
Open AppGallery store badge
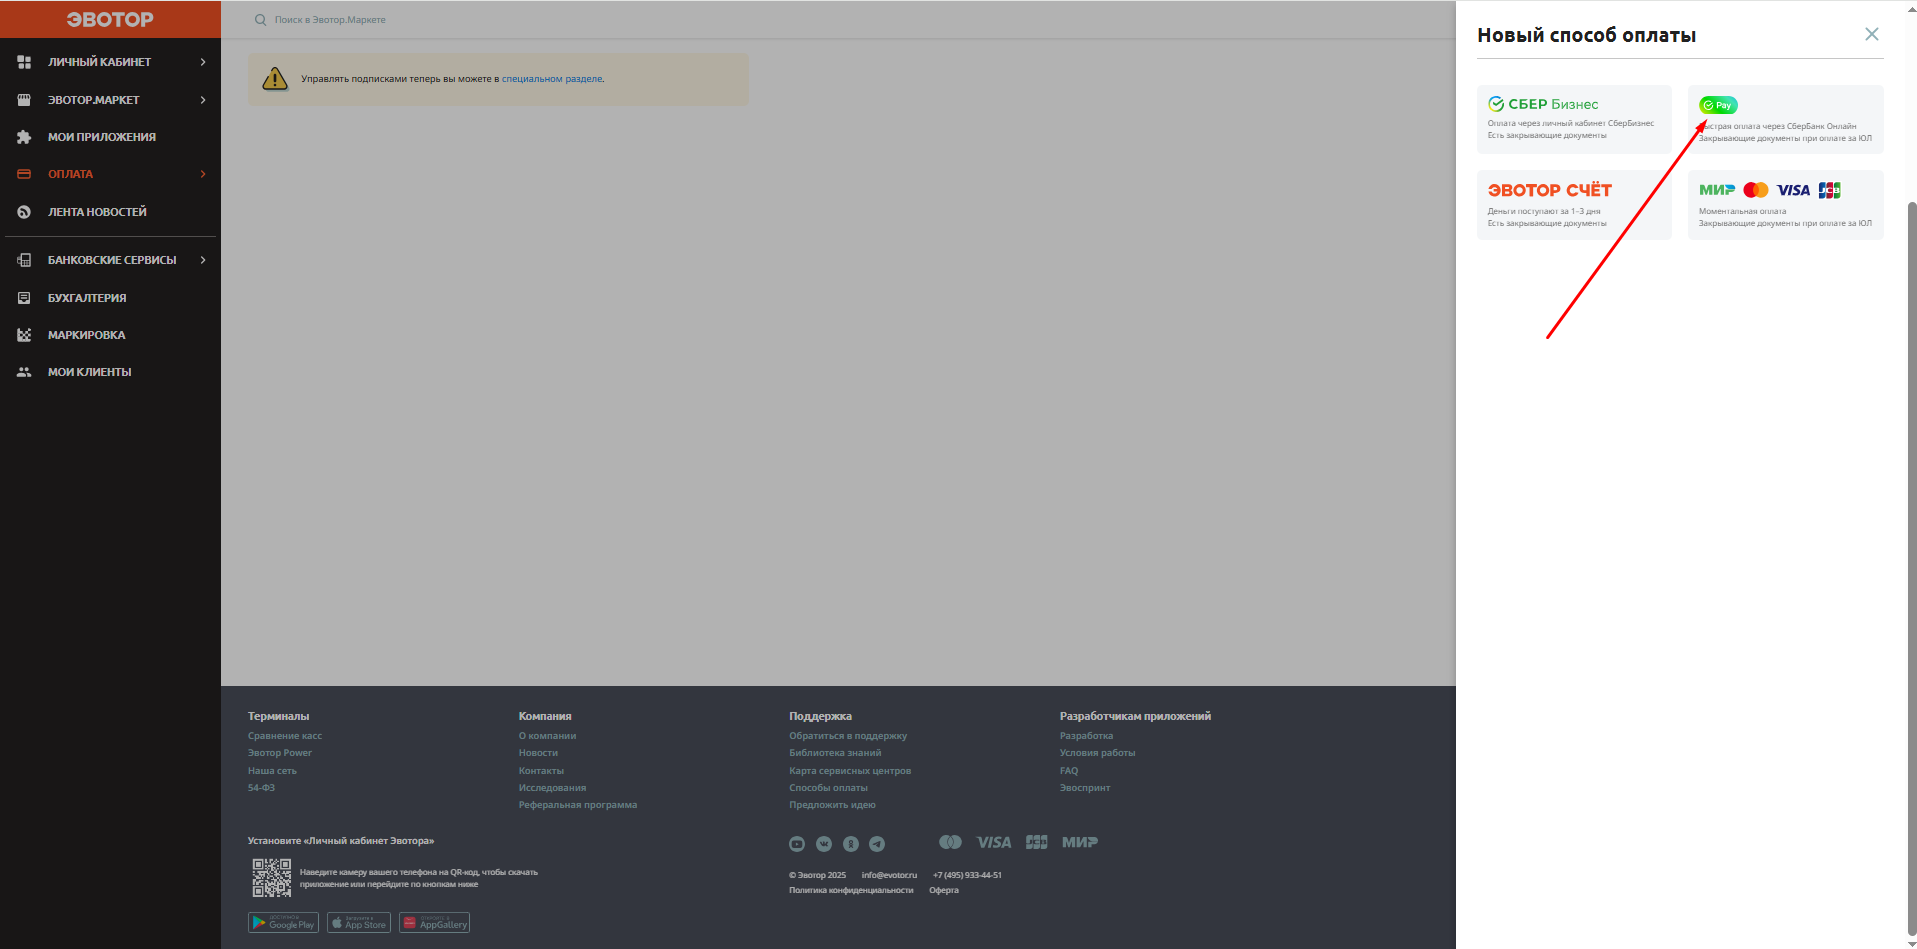[x=434, y=922]
